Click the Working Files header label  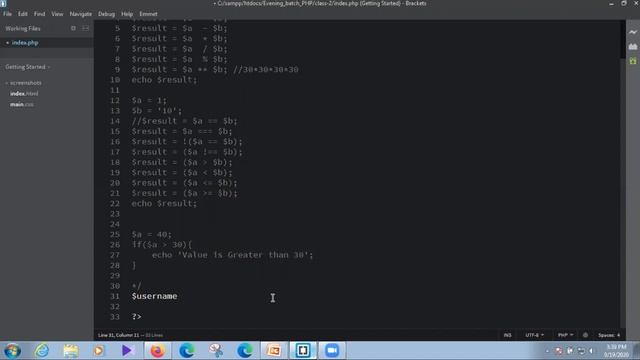pyautogui.click(x=23, y=28)
